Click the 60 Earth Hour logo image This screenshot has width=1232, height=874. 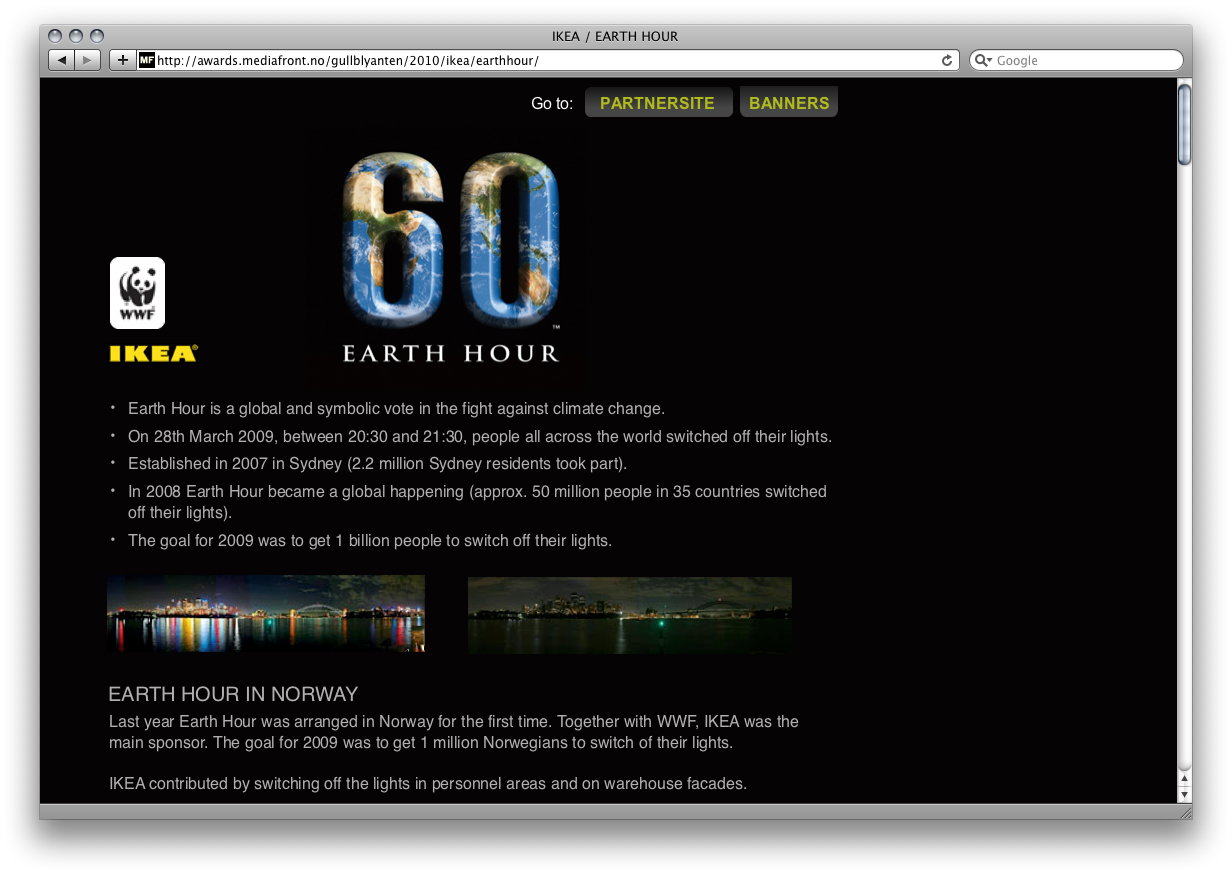pyautogui.click(x=450, y=257)
